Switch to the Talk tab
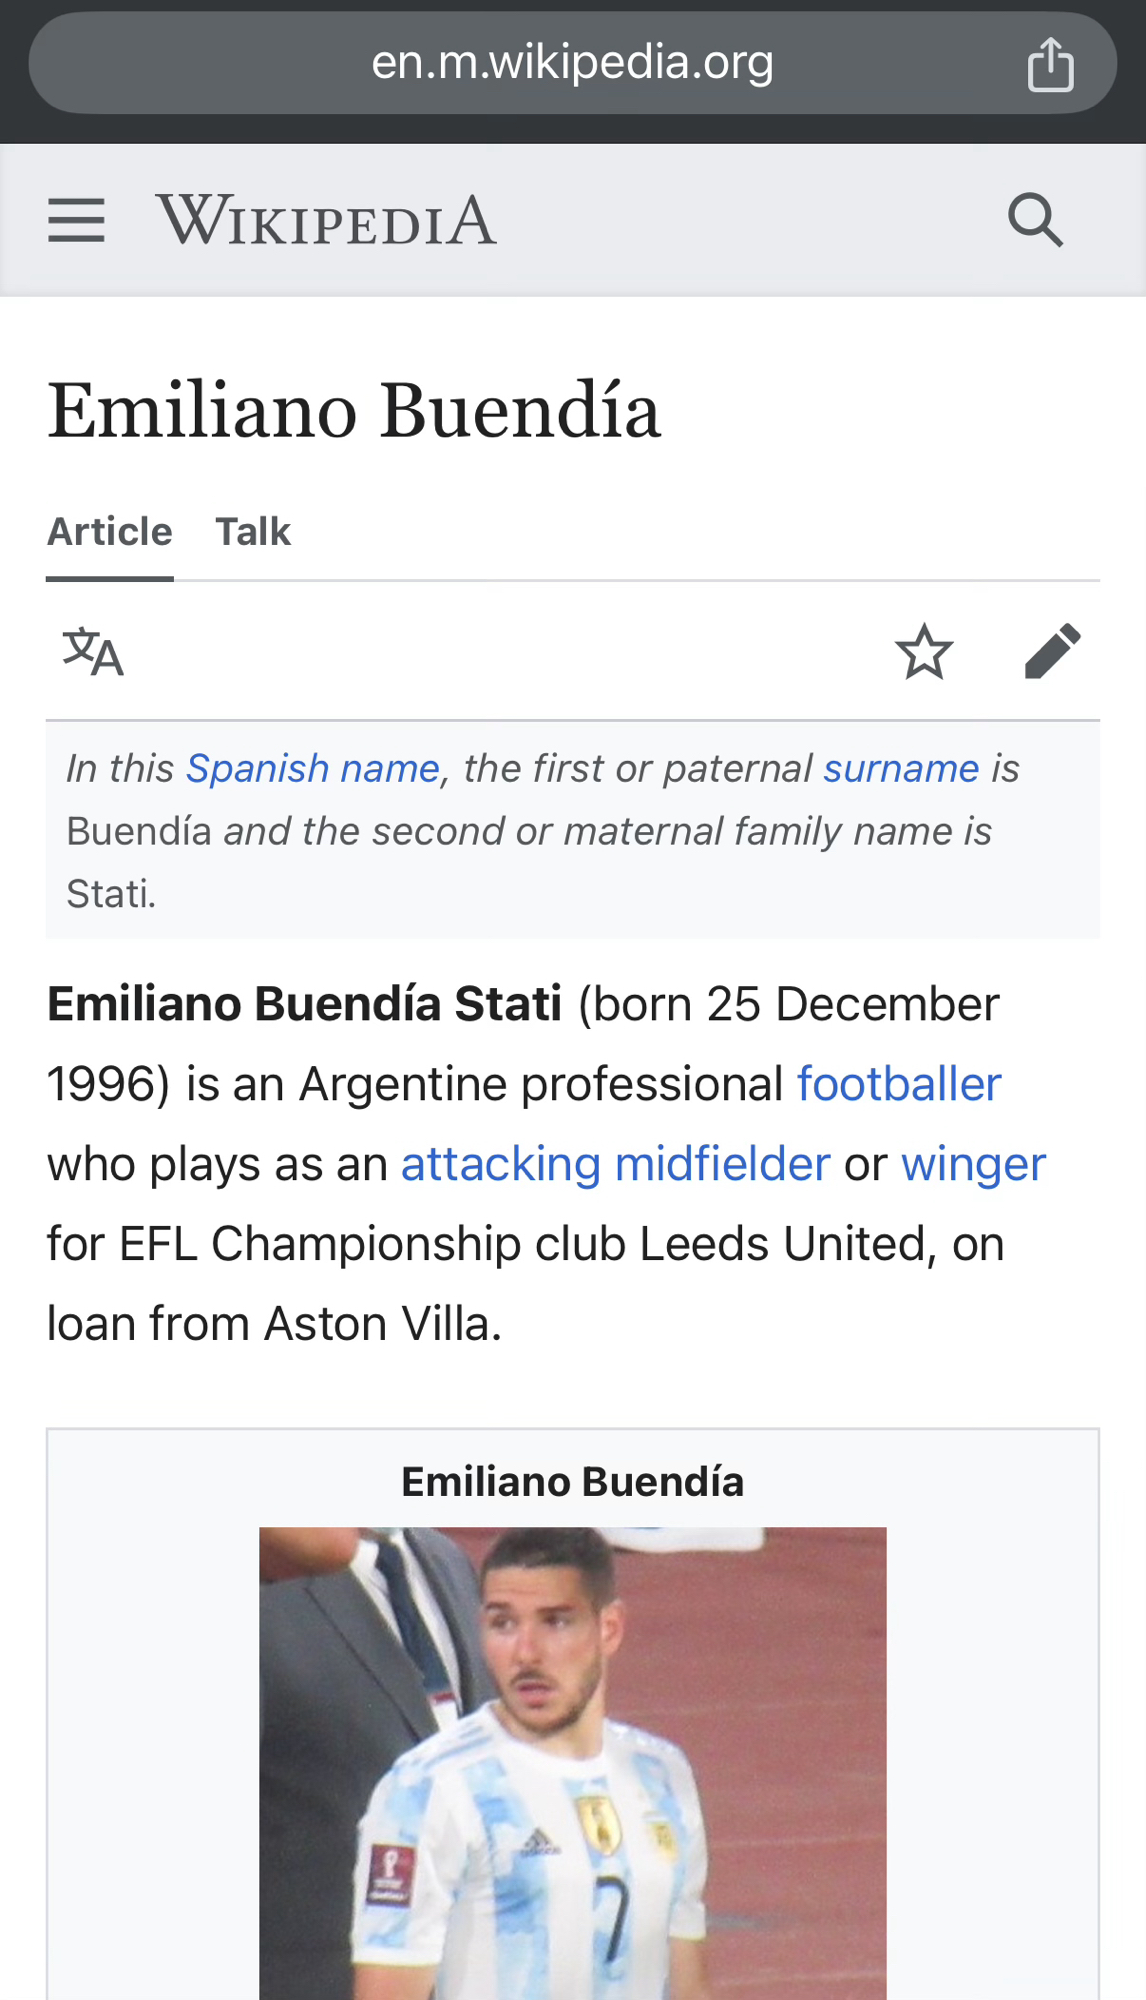Image resolution: width=1146 pixels, height=2000 pixels. pyautogui.click(x=253, y=532)
